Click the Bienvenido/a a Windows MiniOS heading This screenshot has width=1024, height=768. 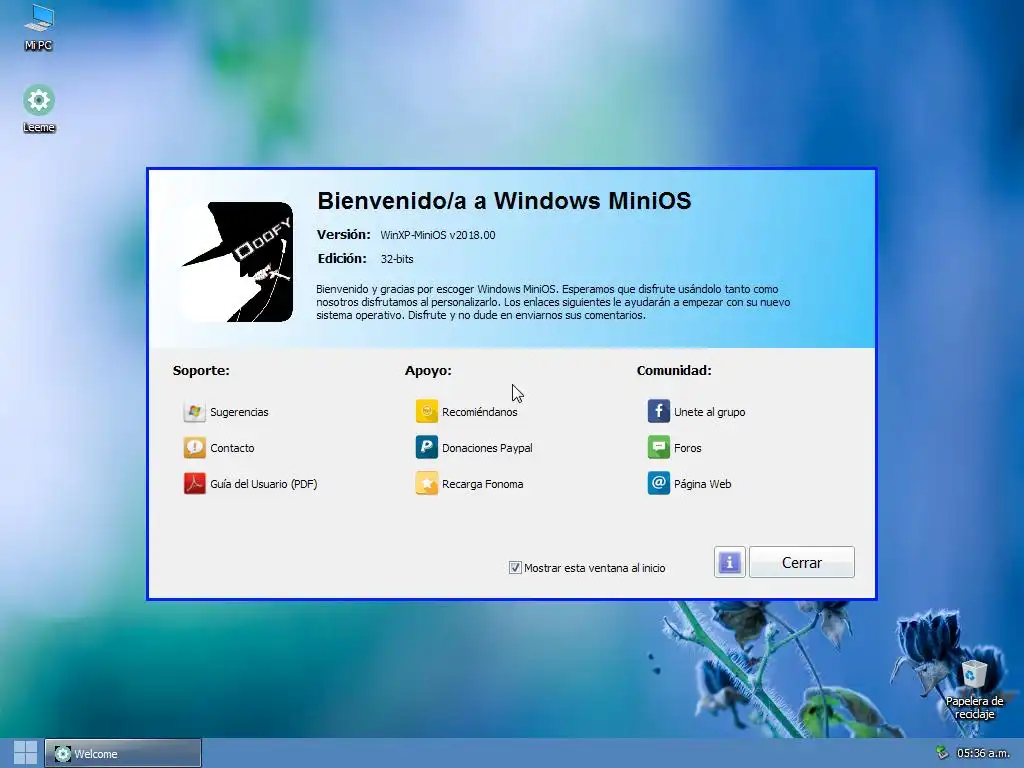pos(504,200)
